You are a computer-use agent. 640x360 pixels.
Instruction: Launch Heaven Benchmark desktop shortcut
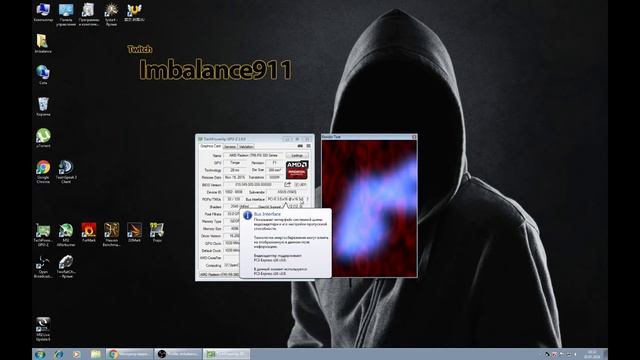pyautogui.click(x=111, y=235)
